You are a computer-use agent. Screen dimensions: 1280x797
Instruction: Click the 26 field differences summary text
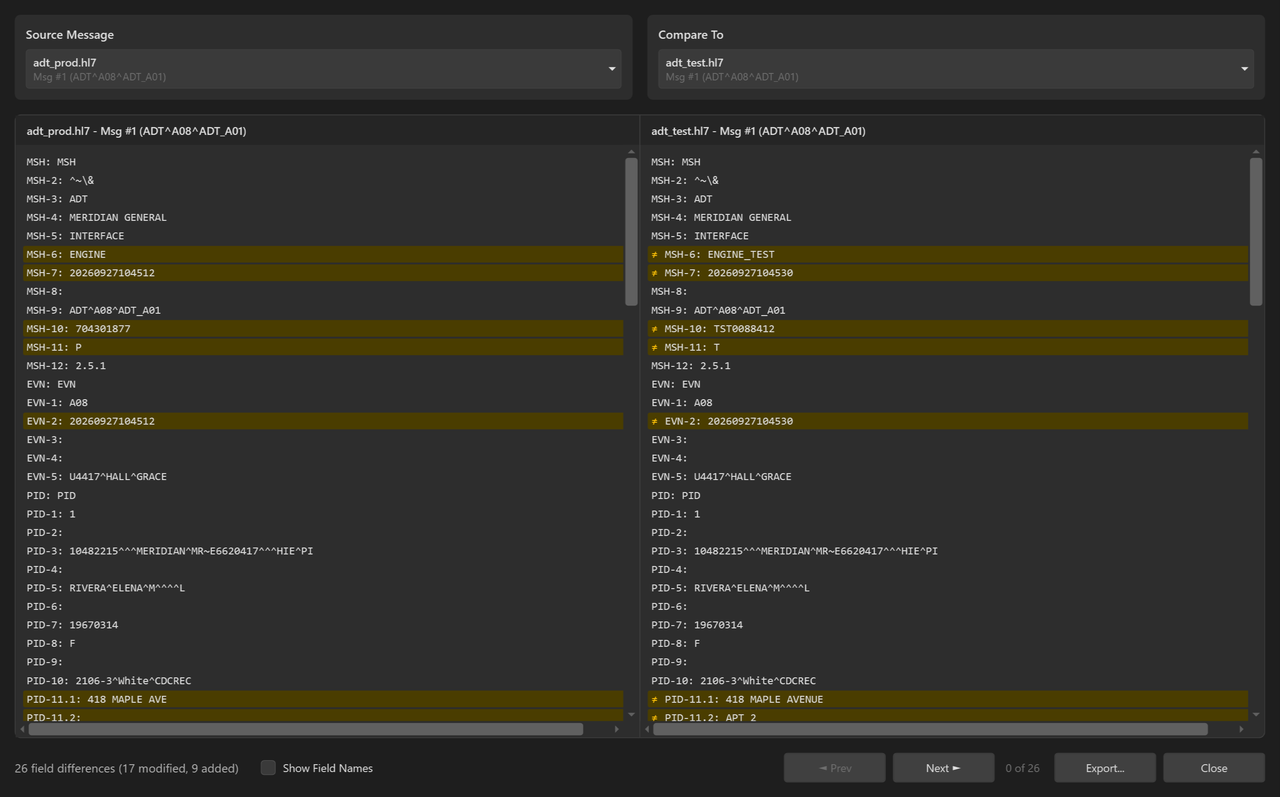click(127, 768)
